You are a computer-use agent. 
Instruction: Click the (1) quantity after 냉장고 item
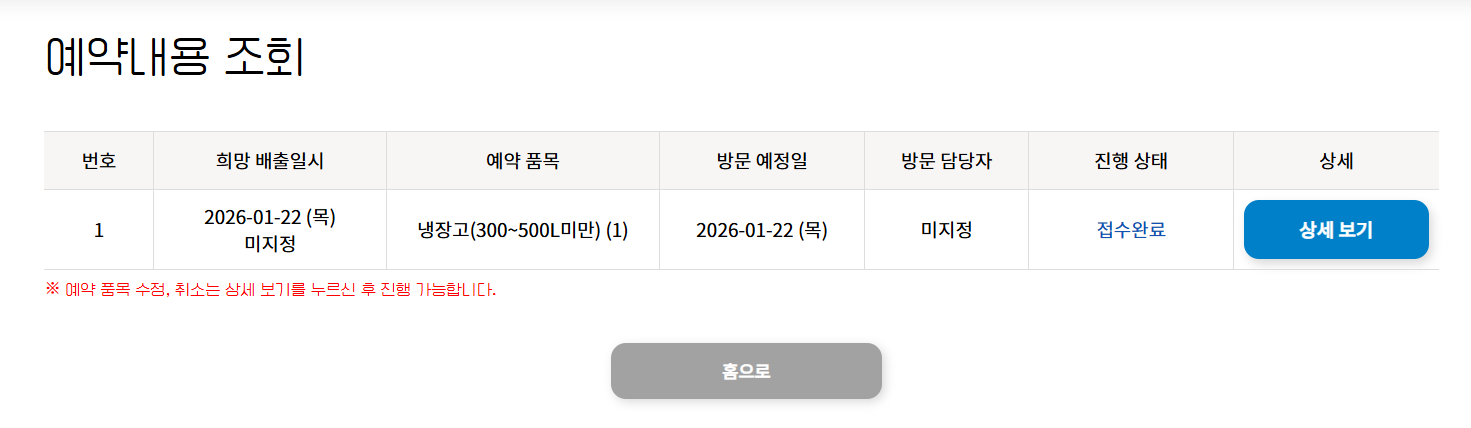coord(617,230)
